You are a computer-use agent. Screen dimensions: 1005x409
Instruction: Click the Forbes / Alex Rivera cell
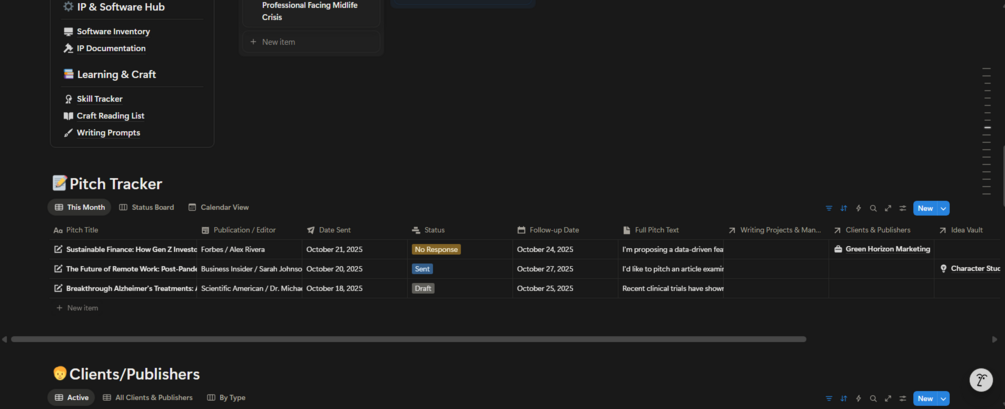click(249, 249)
